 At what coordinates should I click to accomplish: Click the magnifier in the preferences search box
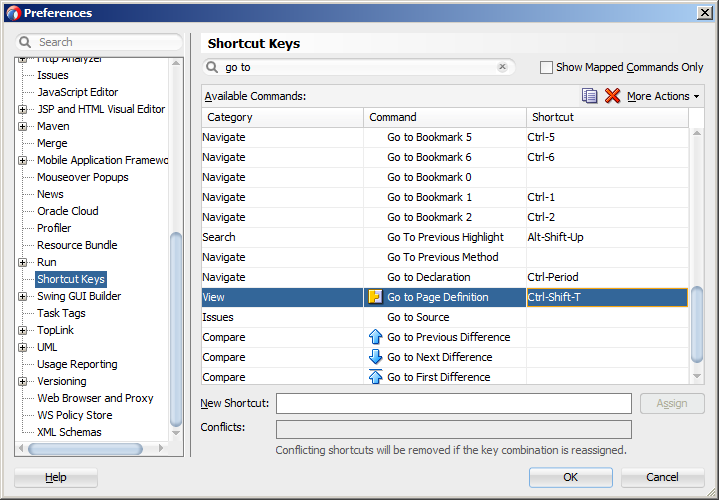[x=25, y=42]
